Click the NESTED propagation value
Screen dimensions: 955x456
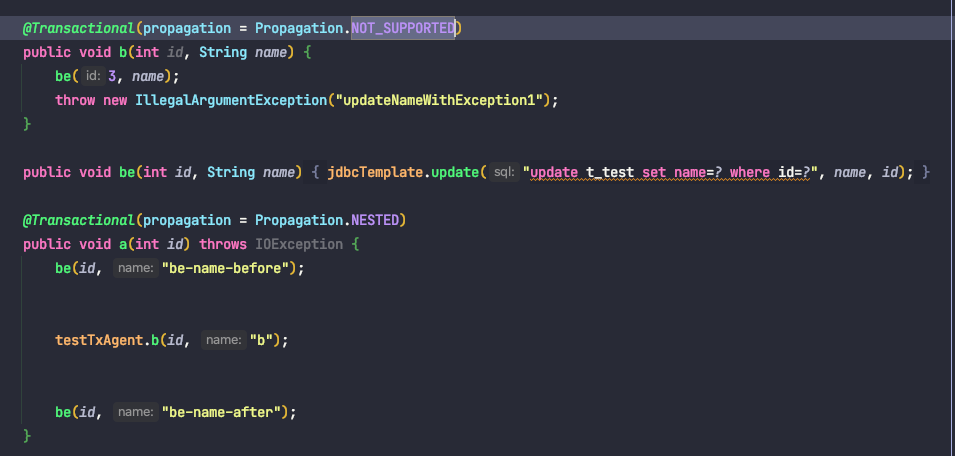point(375,220)
